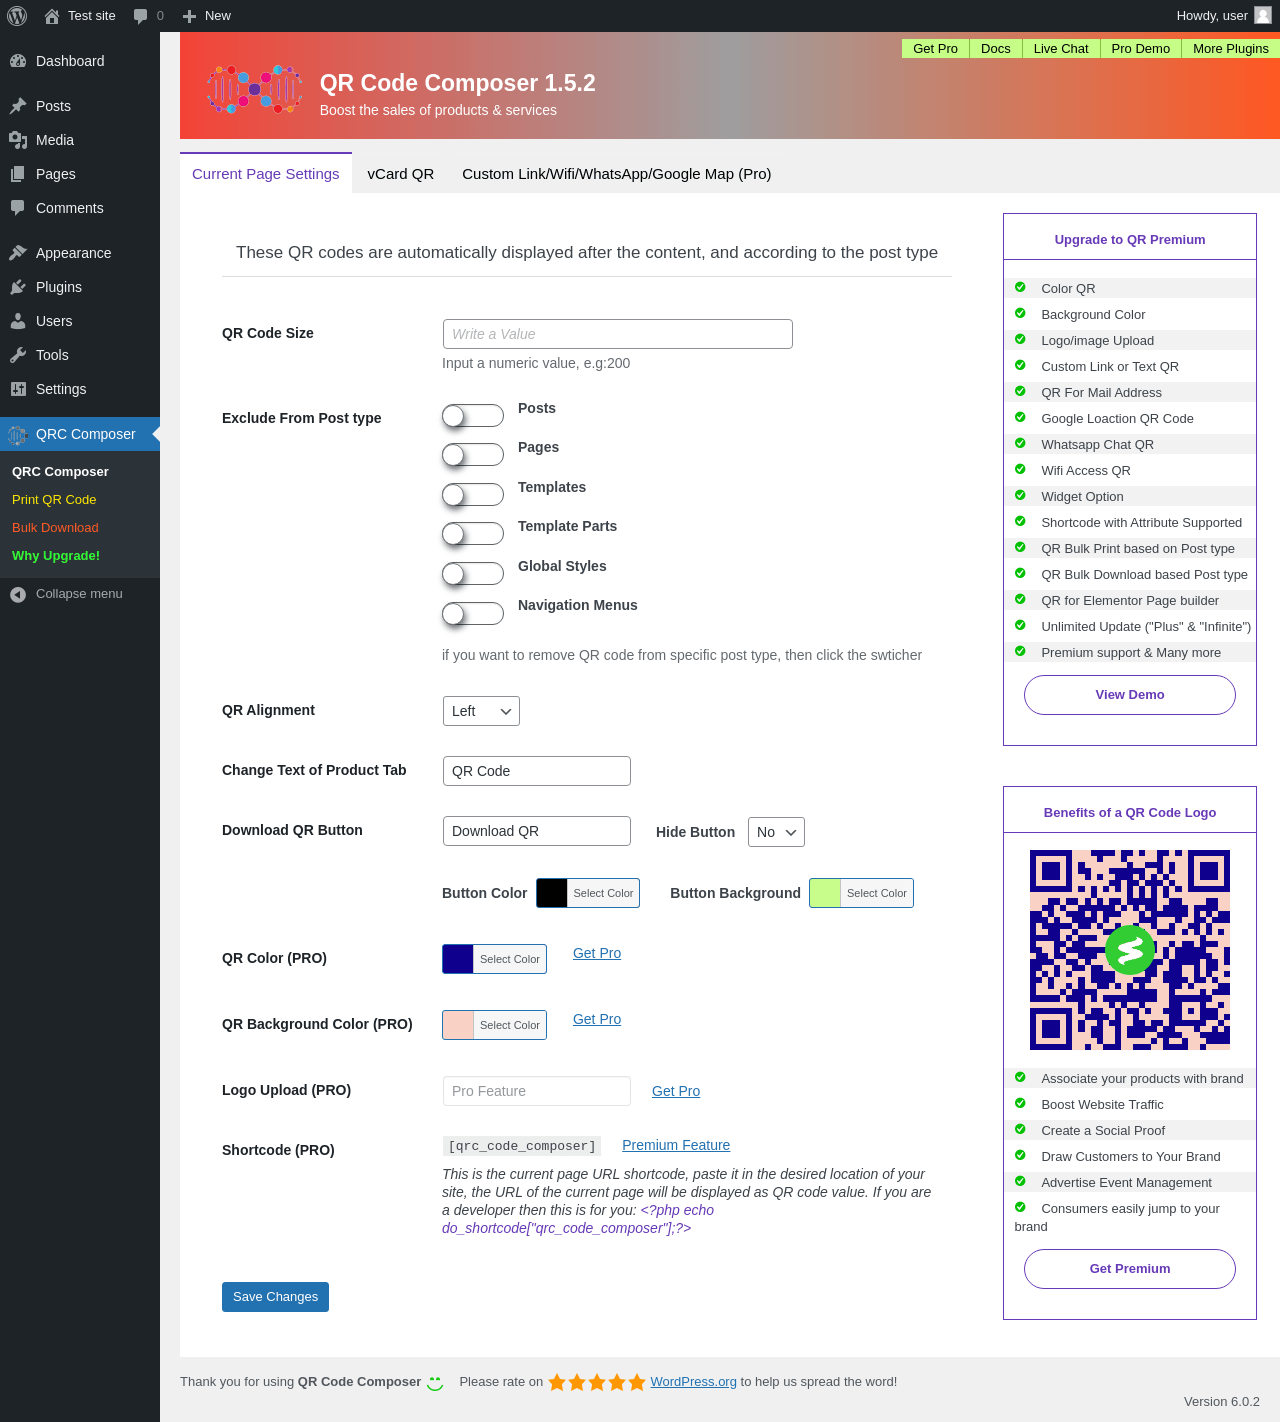
Task: Click the five-star rating icons in footer
Action: (597, 1382)
